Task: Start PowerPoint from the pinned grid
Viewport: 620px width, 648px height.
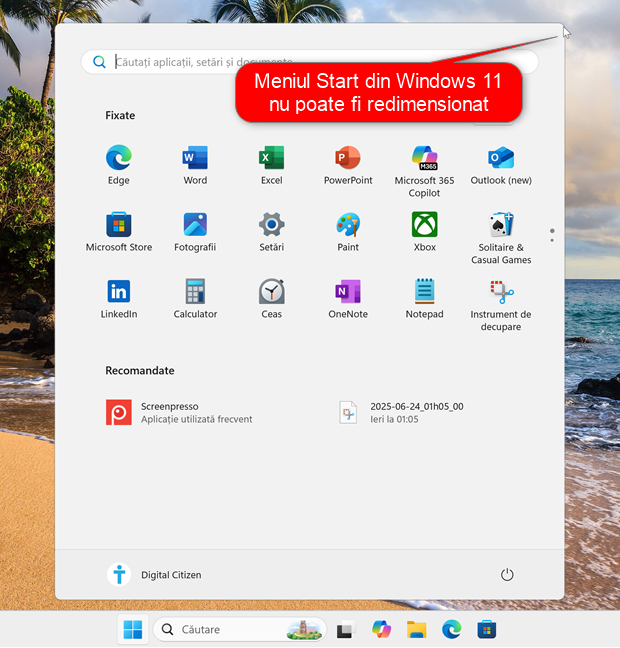Action: [x=348, y=159]
